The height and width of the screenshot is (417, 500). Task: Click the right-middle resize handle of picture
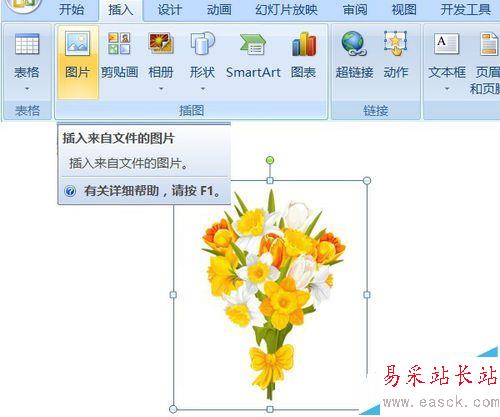[x=367, y=295]
